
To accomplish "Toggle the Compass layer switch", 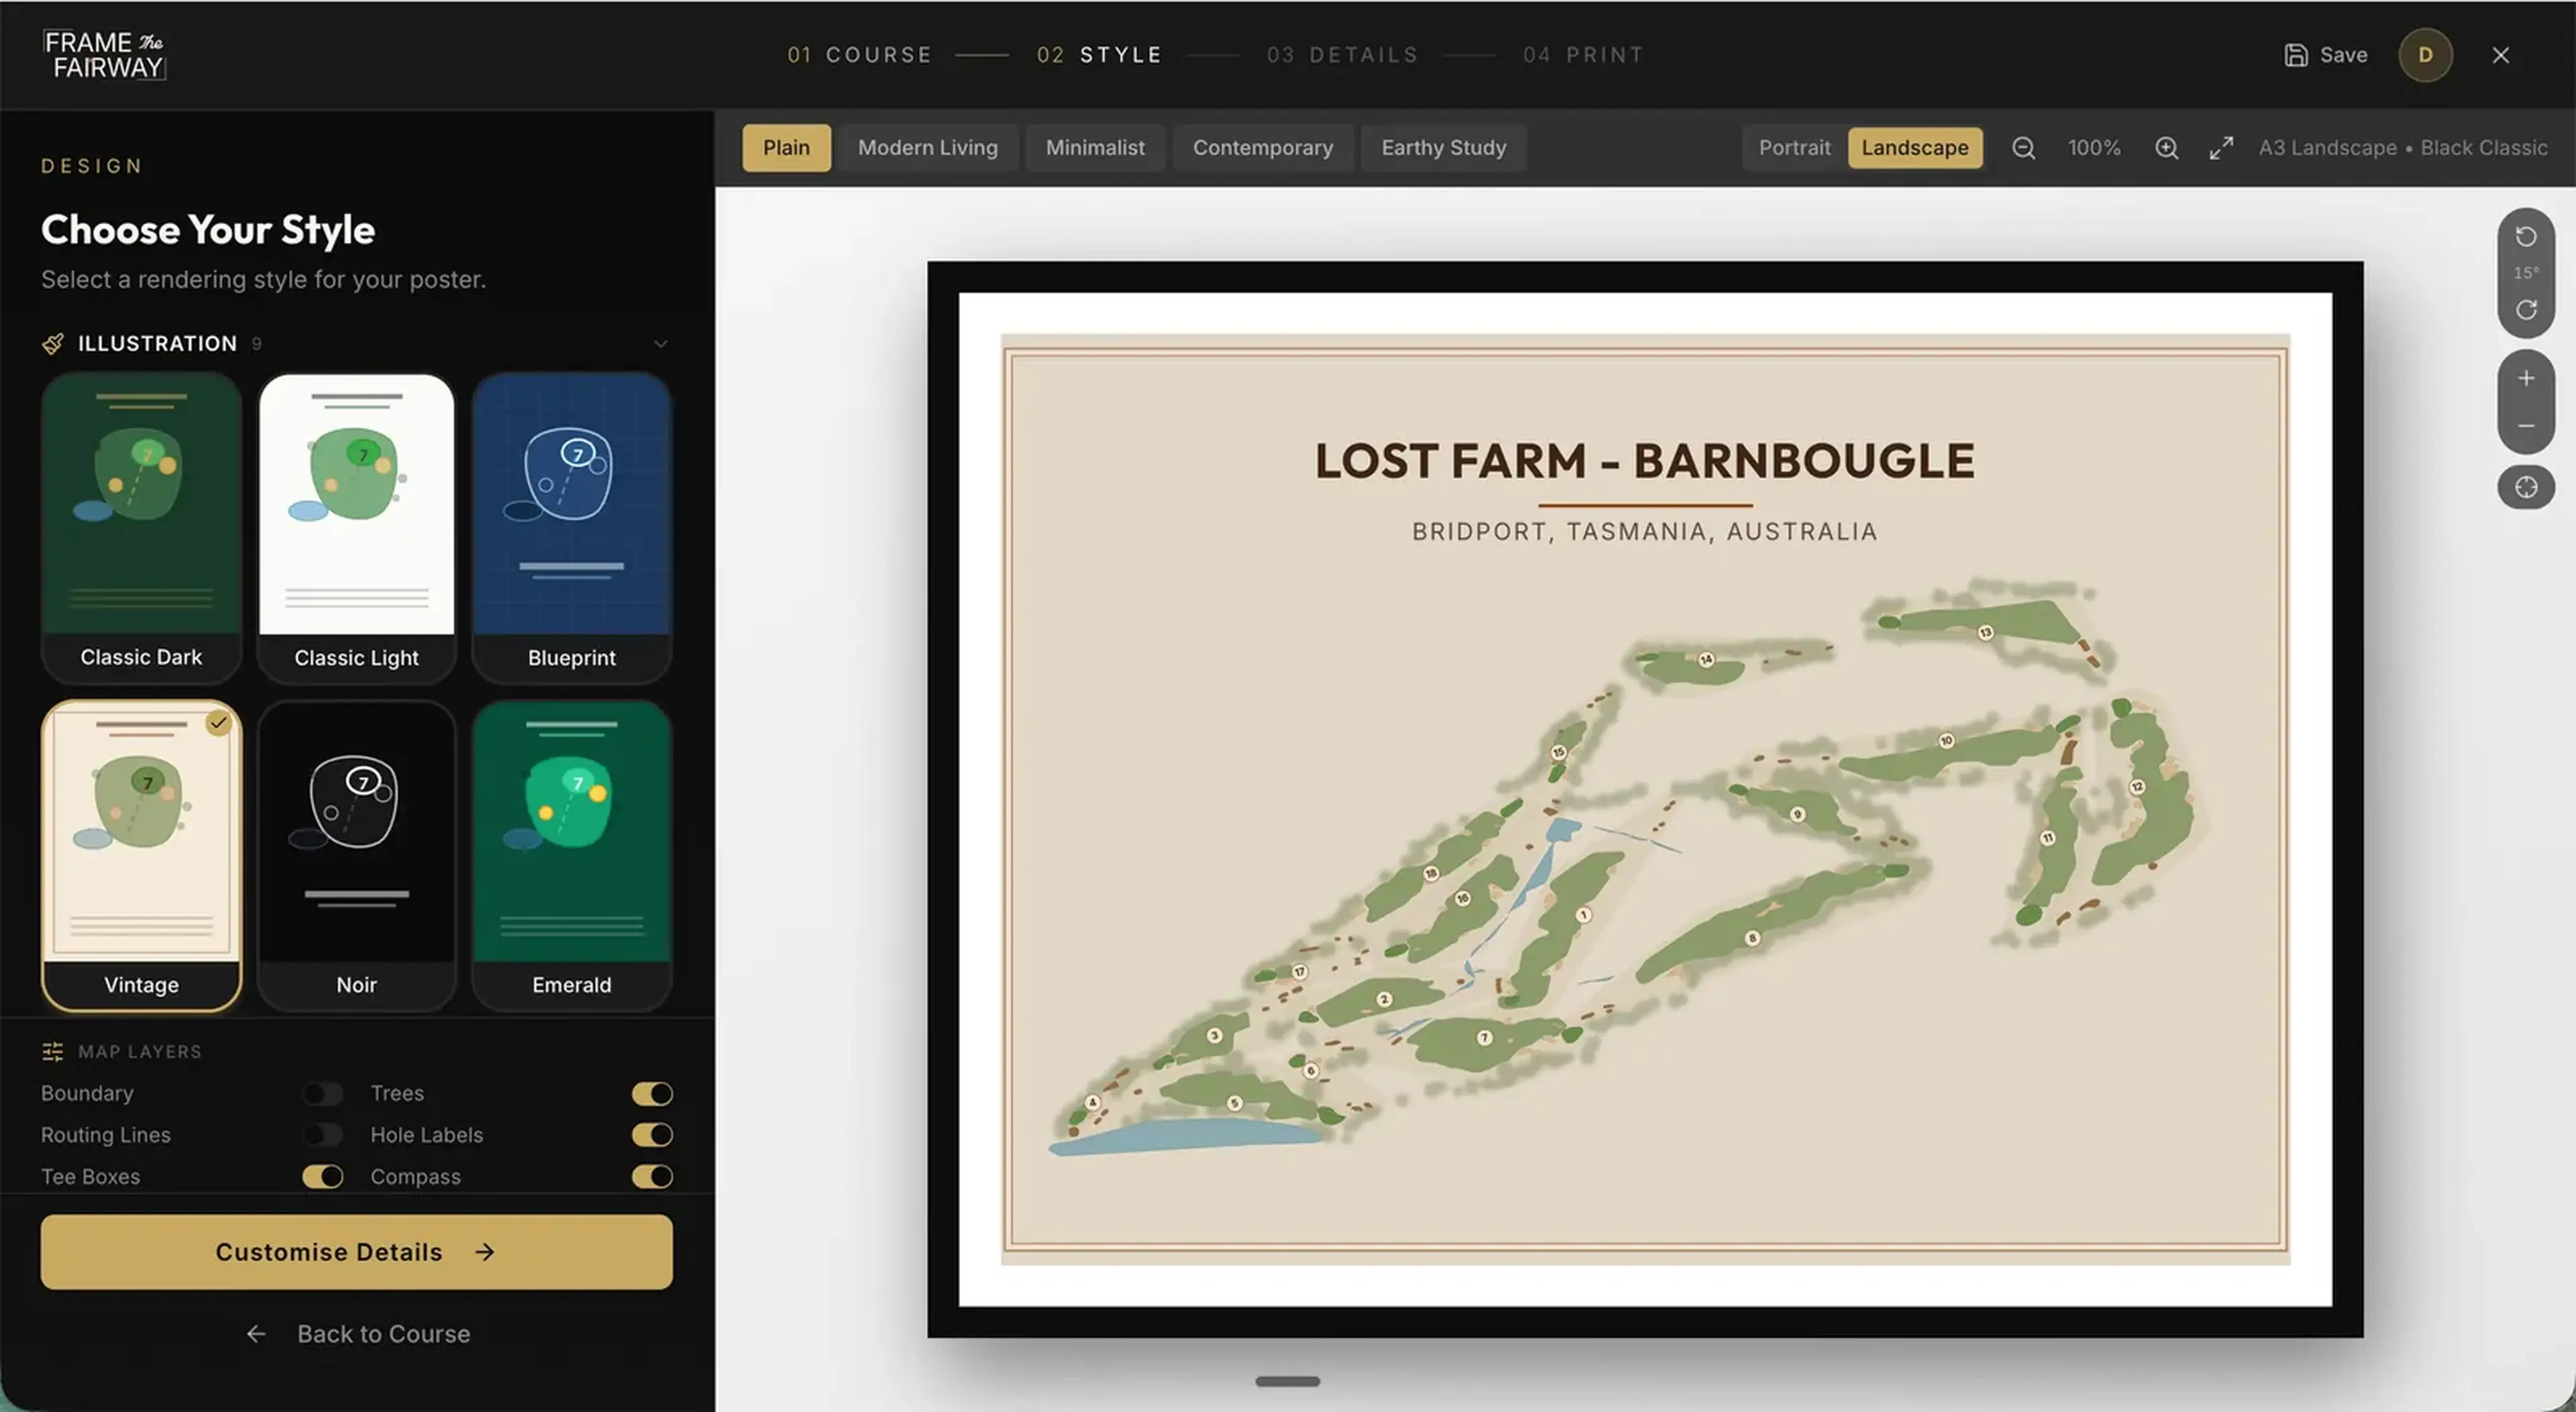I will click(x=652, y=1177).
